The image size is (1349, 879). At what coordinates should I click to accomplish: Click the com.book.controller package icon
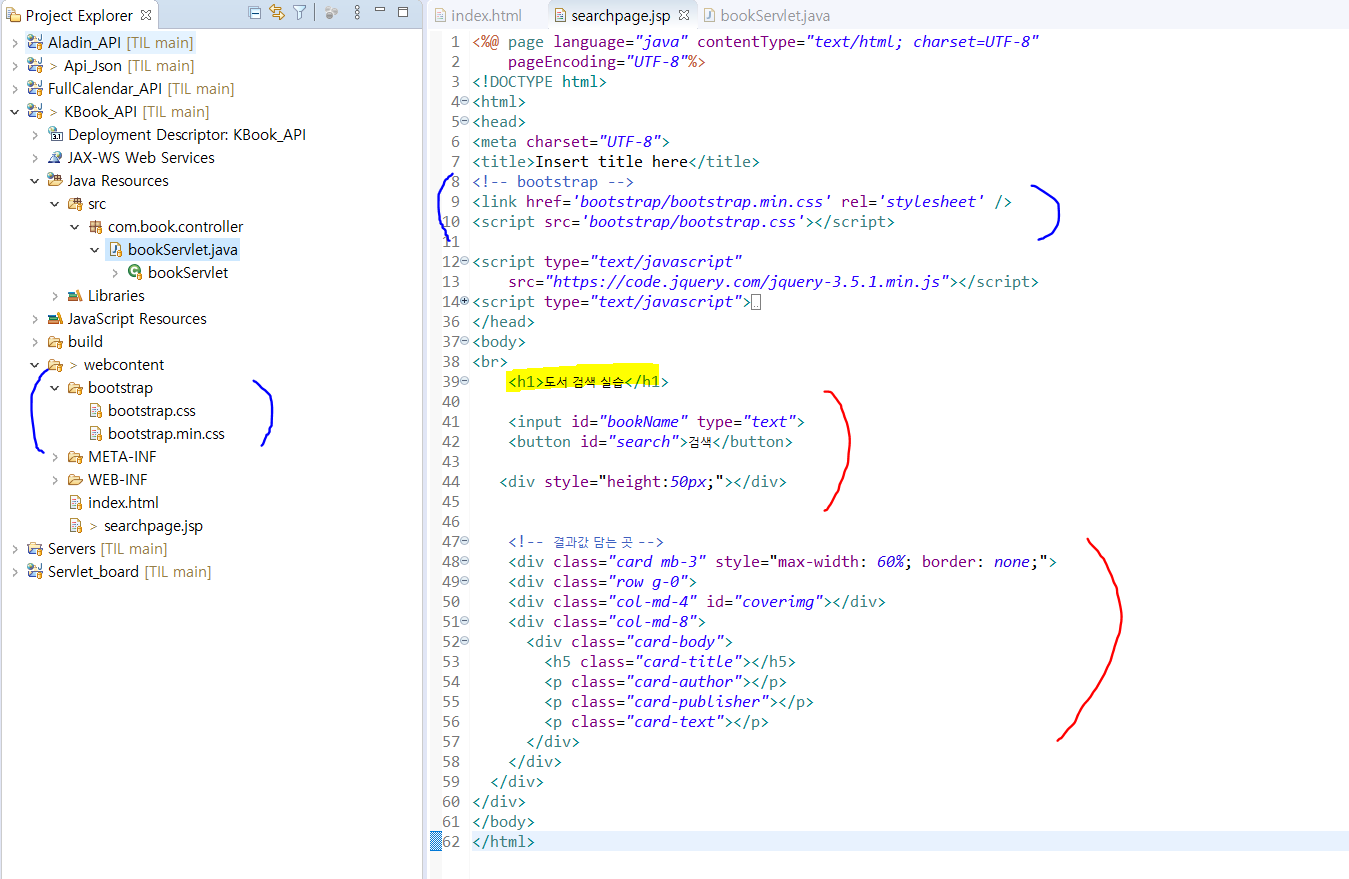click(x=95, y=227)
